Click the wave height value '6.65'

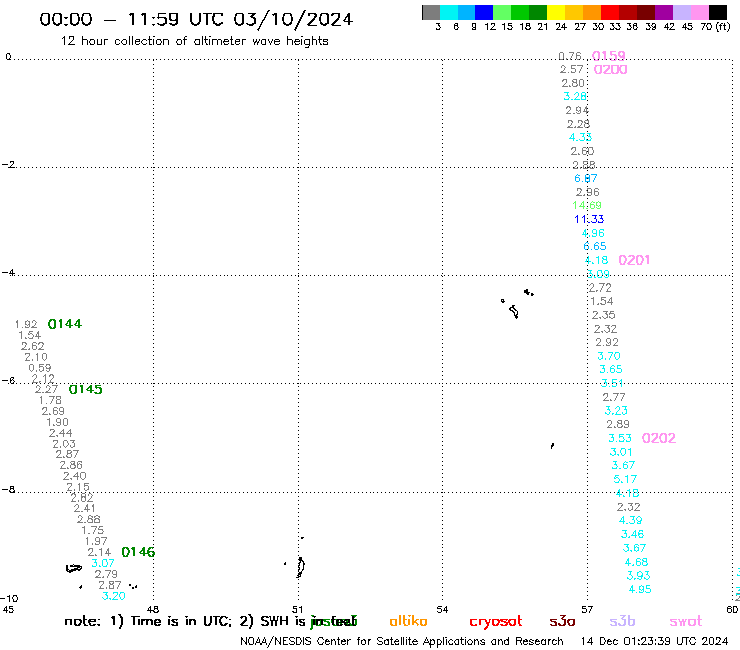click(595, 246)
